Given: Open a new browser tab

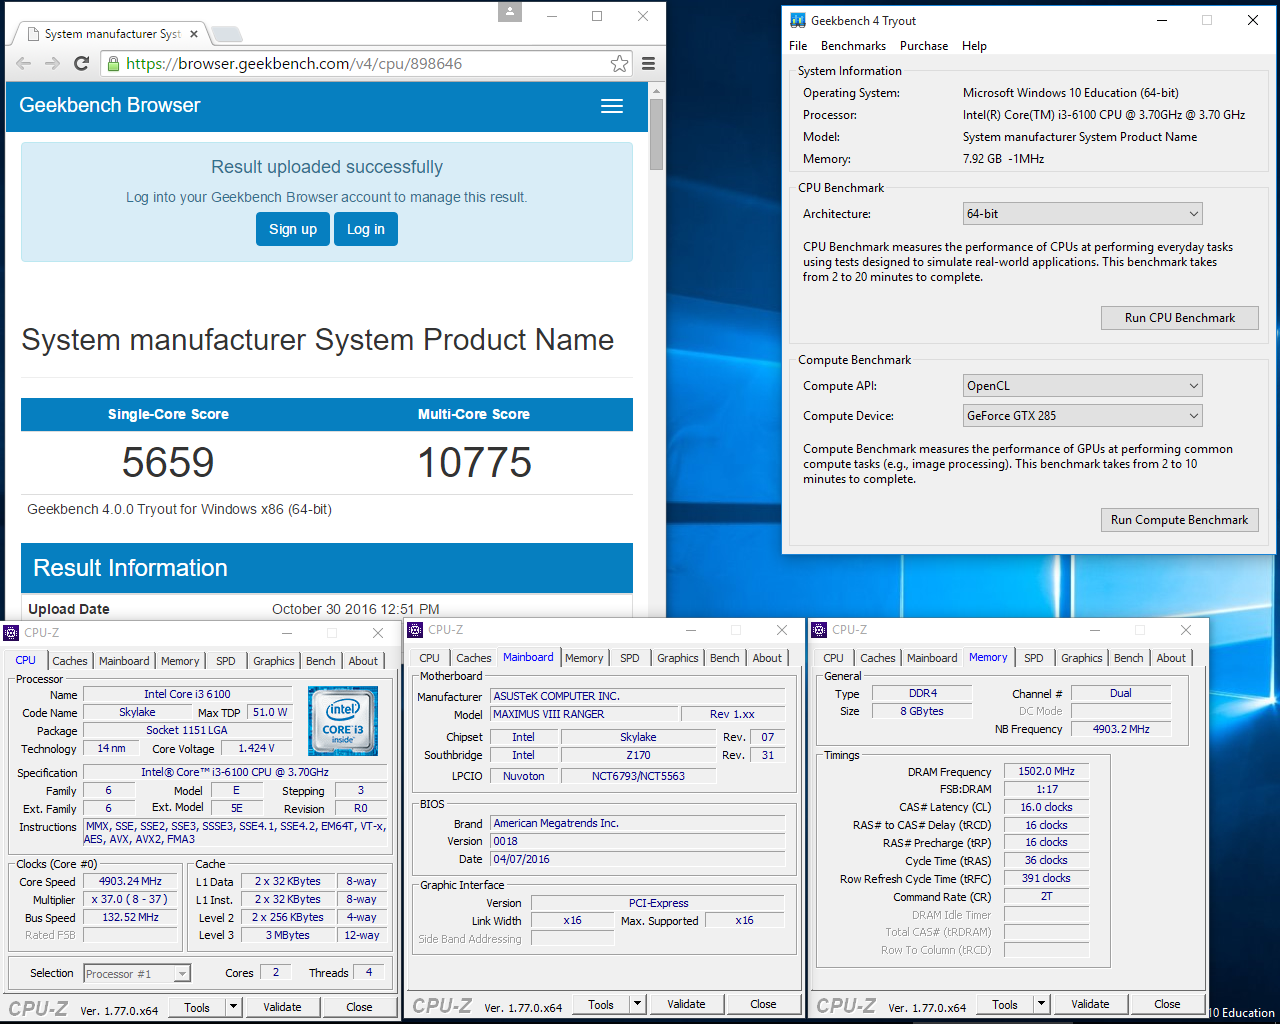Looking at the screenshot, I should (x=227, y=34).
